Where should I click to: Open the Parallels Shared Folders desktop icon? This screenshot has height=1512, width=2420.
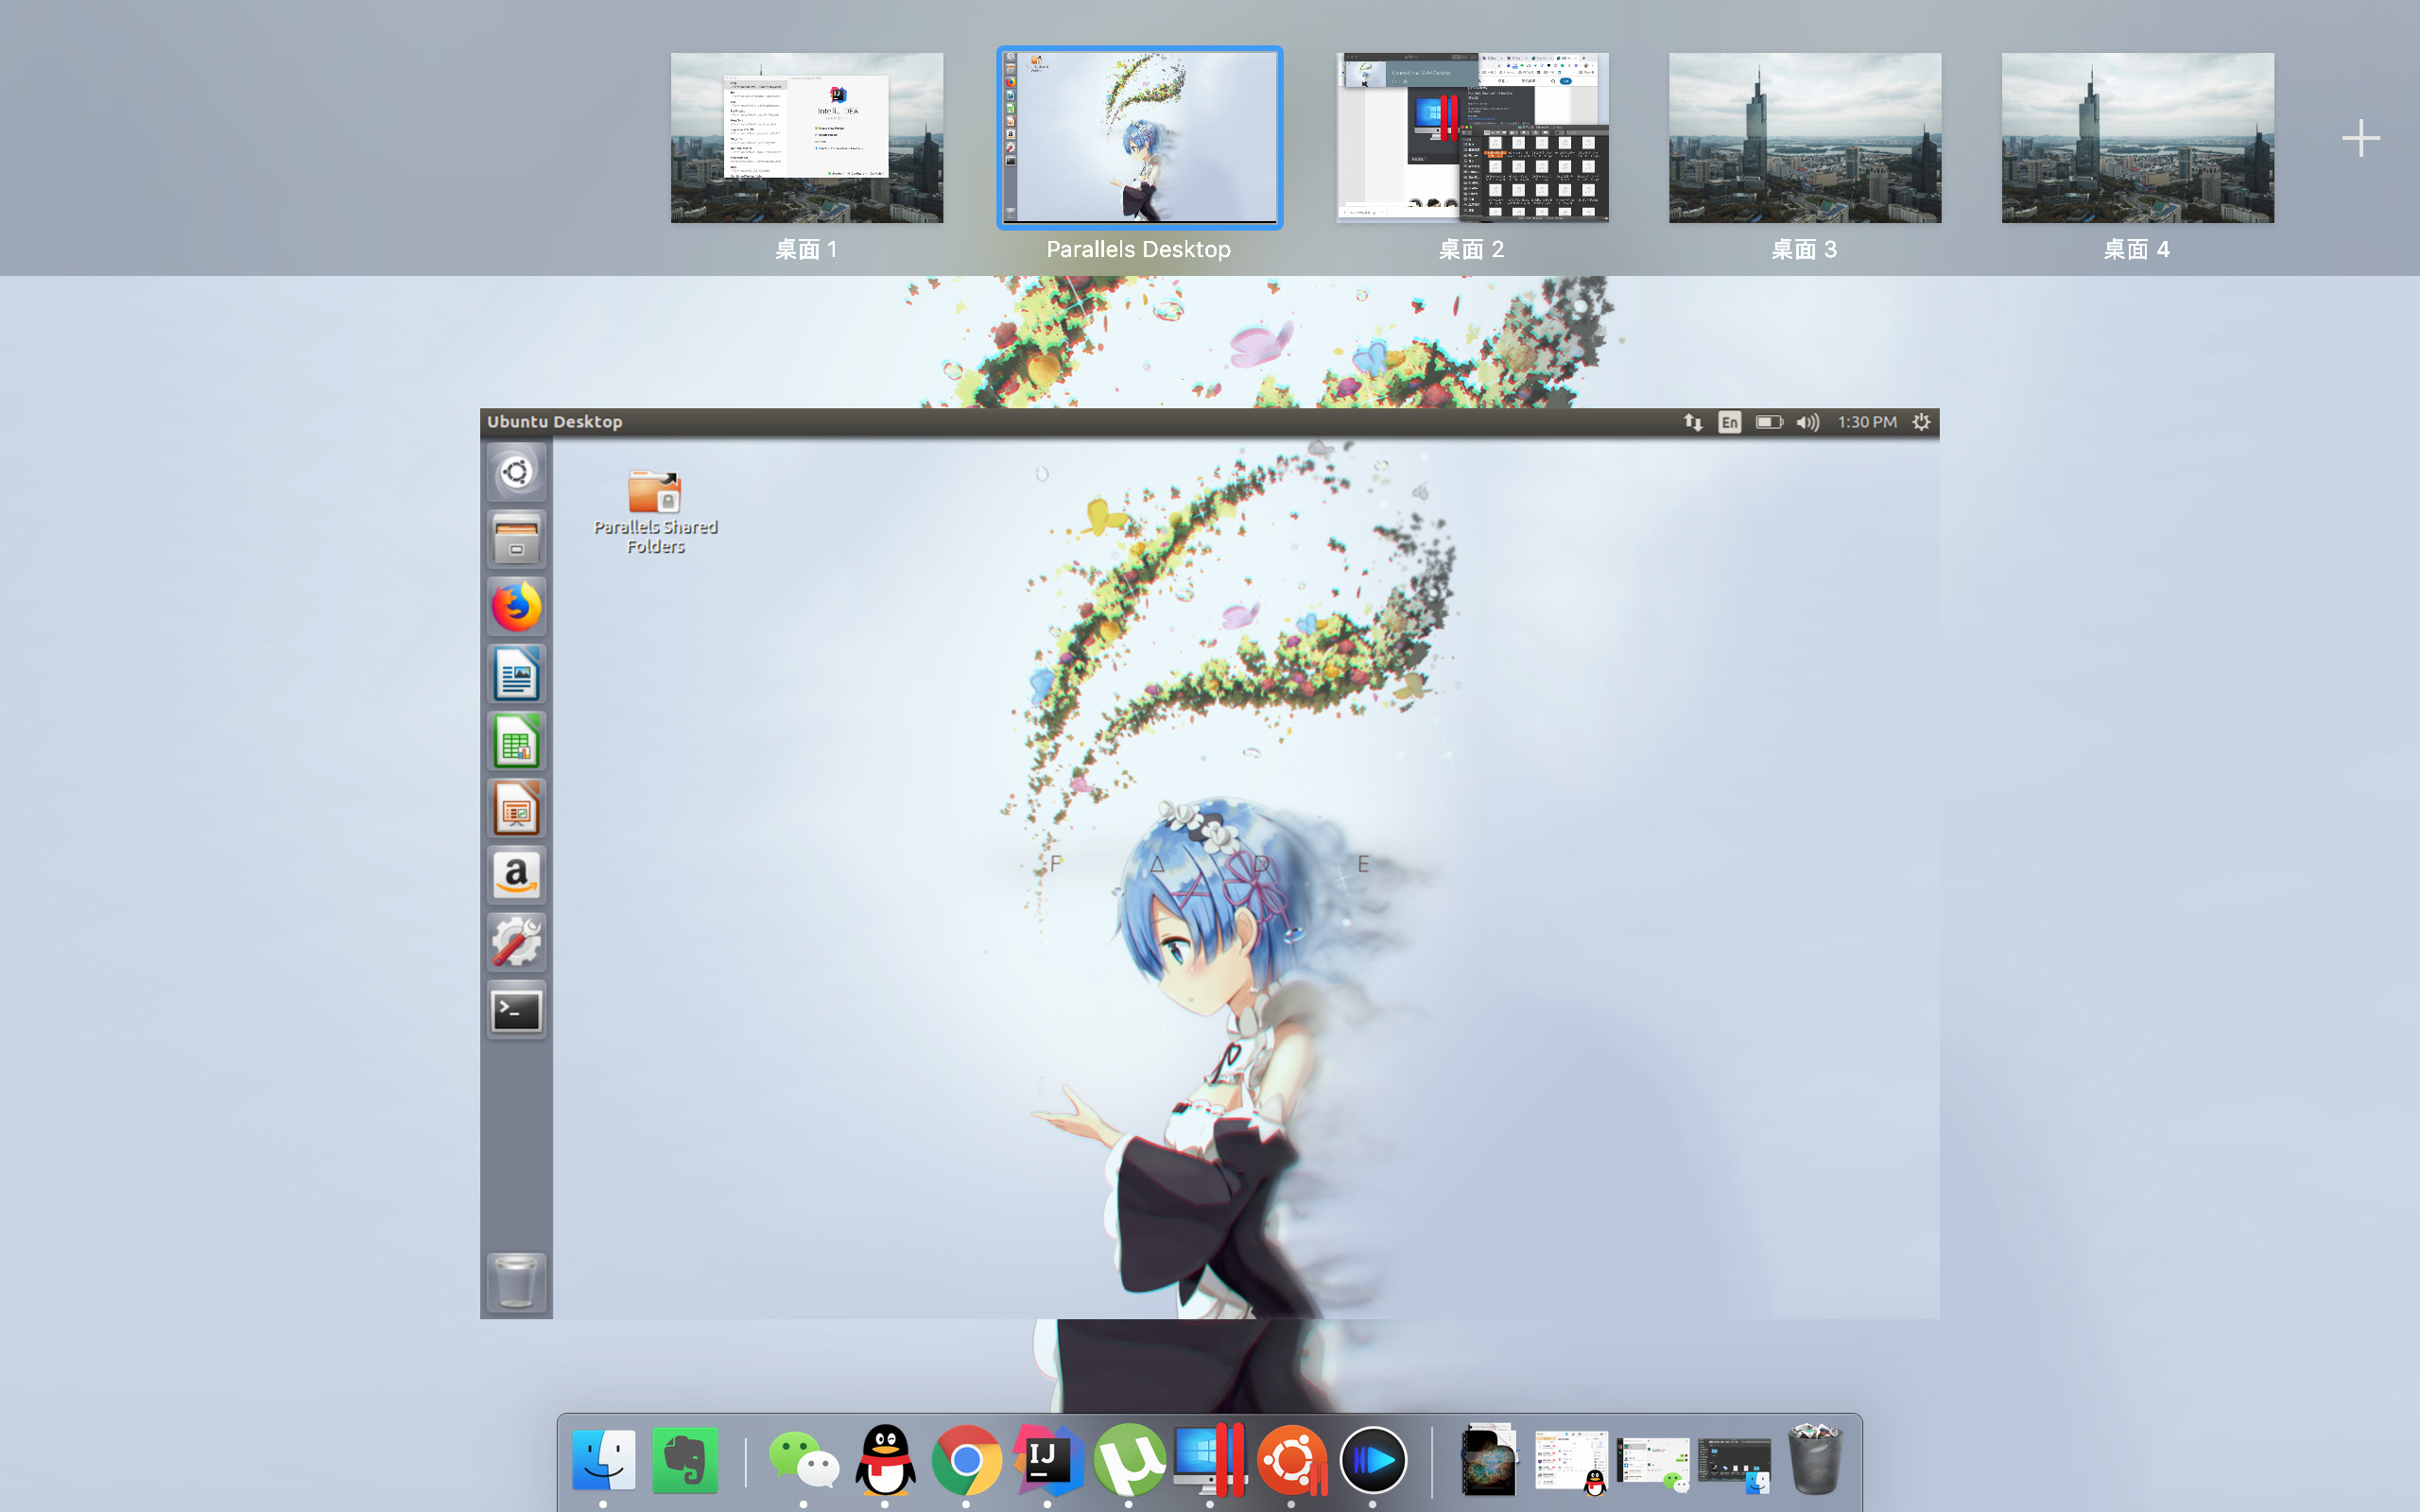click(655, 510)
